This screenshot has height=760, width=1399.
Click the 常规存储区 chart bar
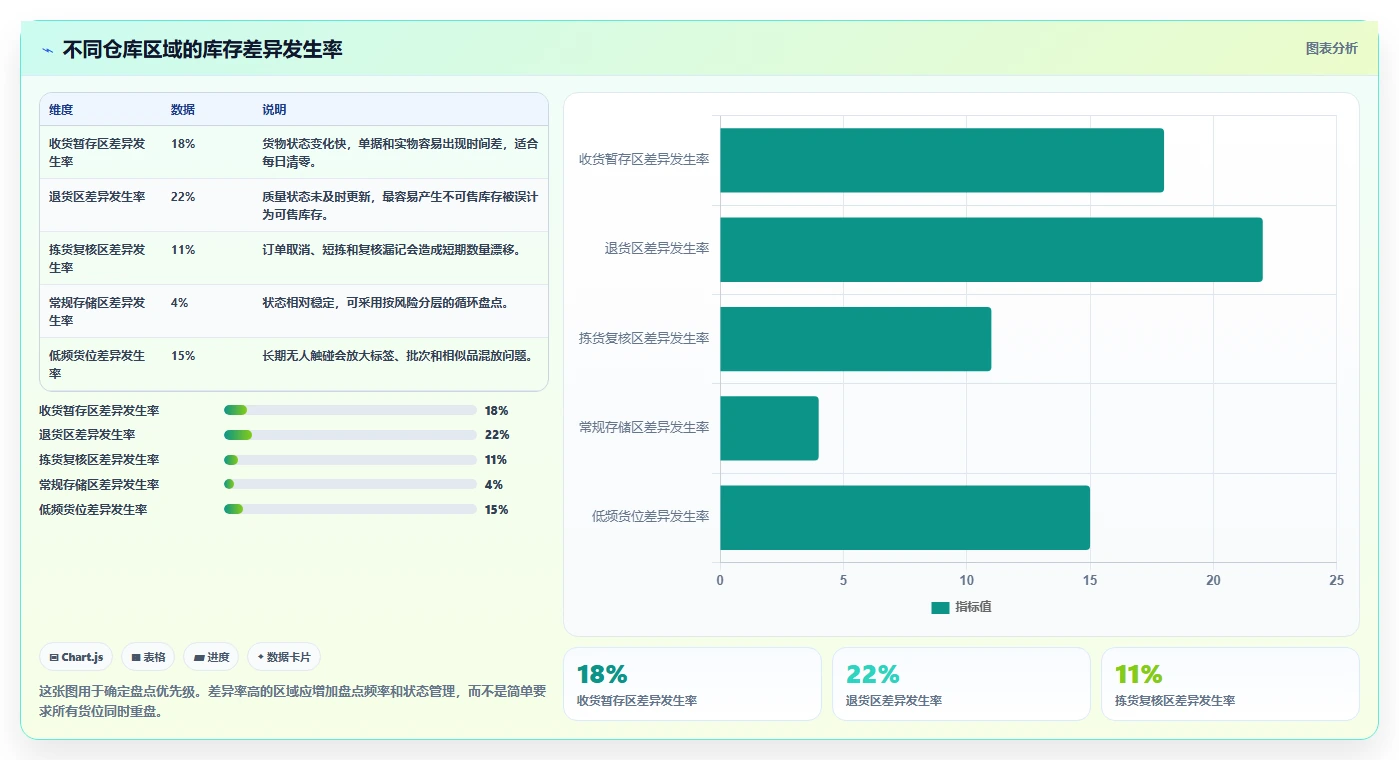pyautogui.click(x=769, y=428)
